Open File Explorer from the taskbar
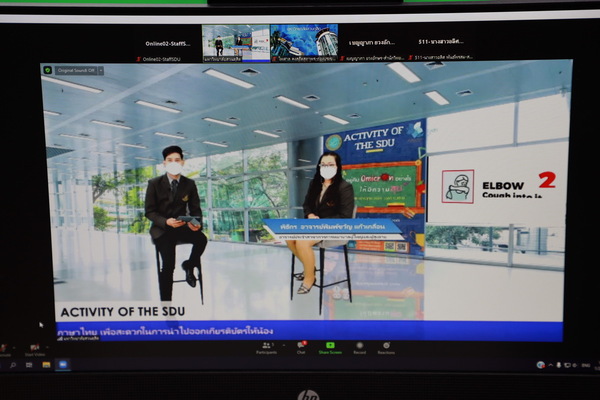 pyautogui.click(x=46, y=365)
